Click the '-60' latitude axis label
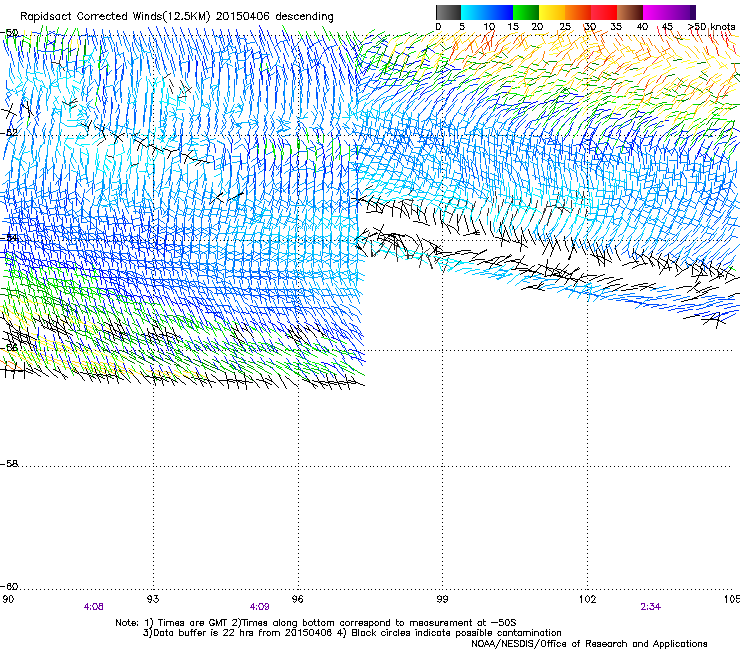The height and width of the screenshot is (650, 740). pos(9,586)
